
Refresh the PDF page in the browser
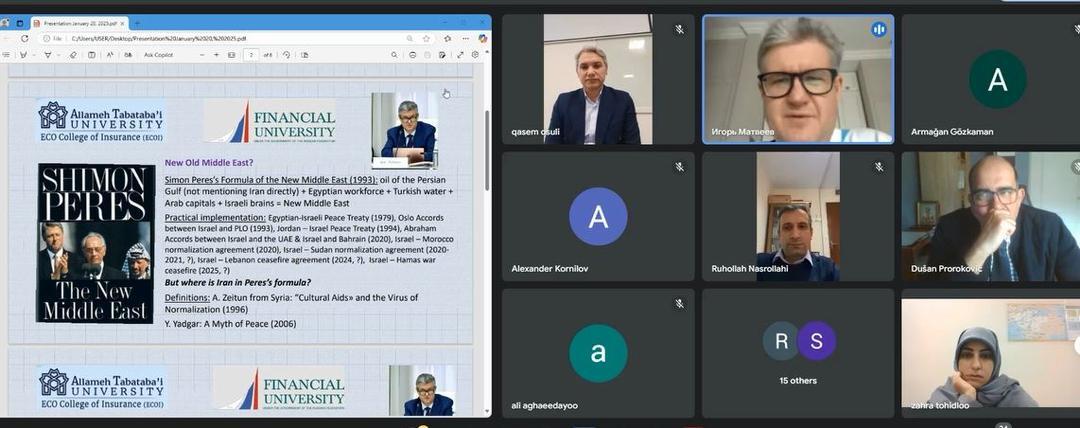[x=25, y=39]
